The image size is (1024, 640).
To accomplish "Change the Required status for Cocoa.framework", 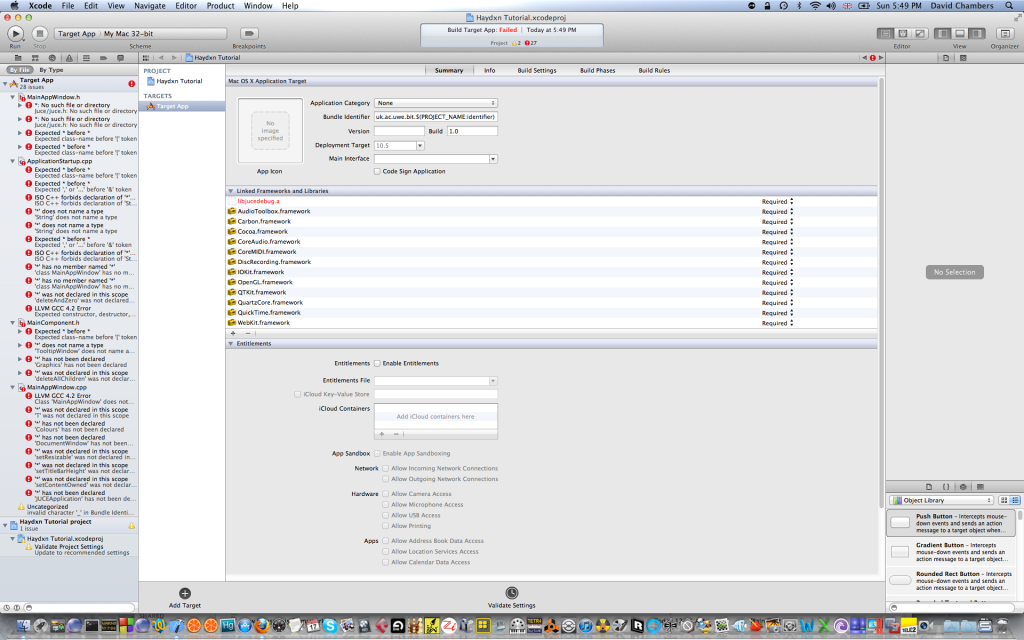I will 777,232.
